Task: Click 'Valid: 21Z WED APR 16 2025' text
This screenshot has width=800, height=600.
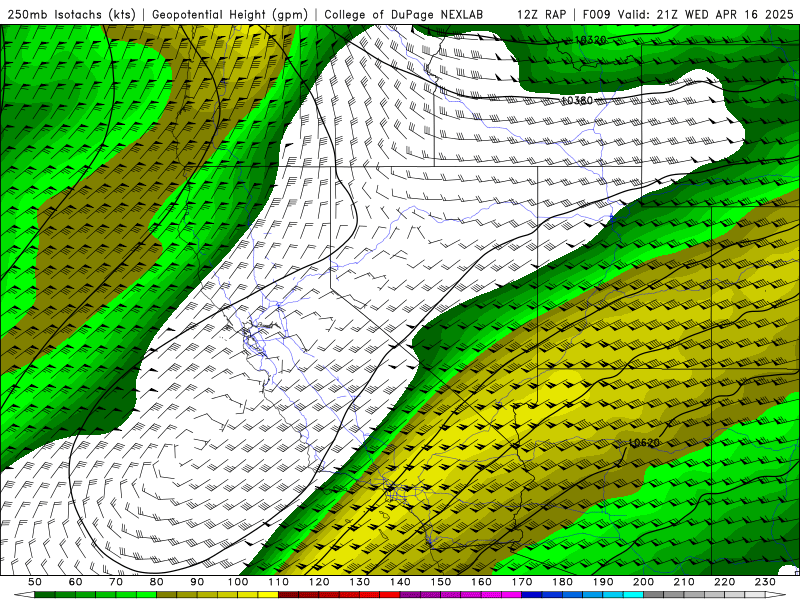Action: 706,14
